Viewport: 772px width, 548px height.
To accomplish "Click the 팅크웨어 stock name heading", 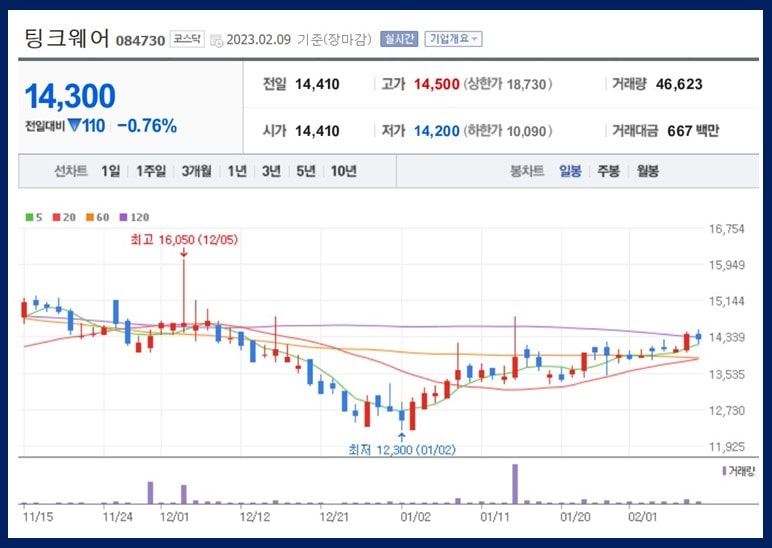I will tap(66, 38).
